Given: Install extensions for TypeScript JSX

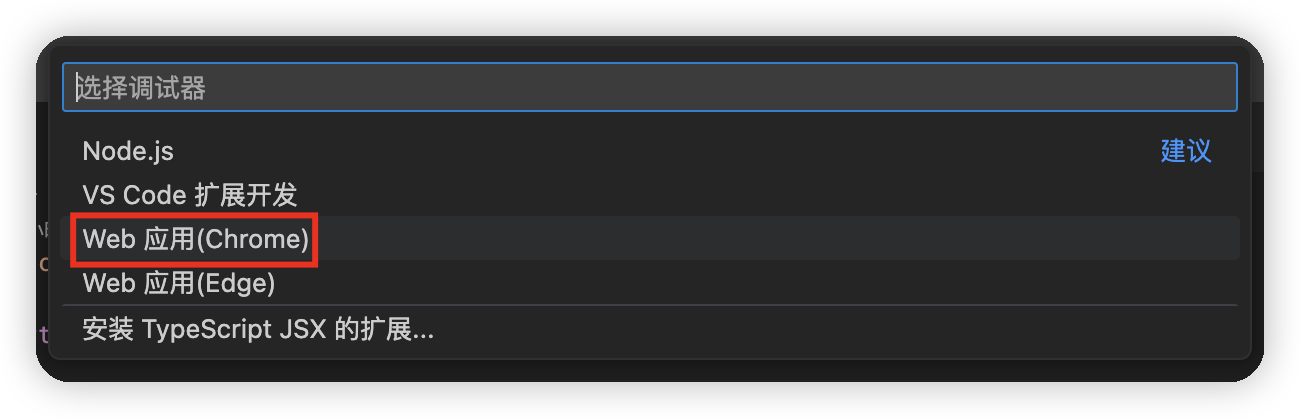Looking at the screenshot, I should click(x=650, y=329).
